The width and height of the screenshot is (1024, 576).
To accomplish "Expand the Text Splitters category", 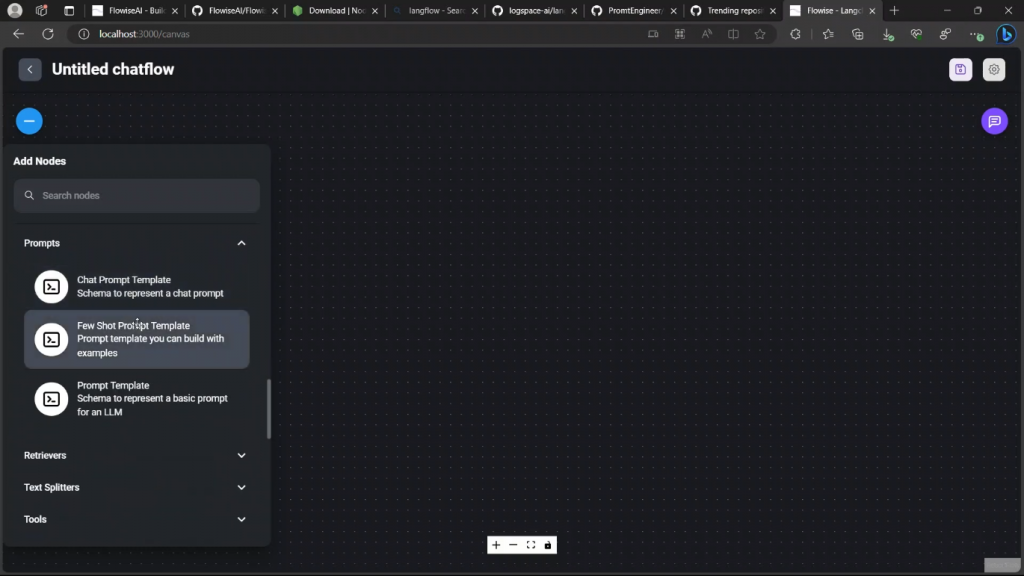I will [241, 487].
